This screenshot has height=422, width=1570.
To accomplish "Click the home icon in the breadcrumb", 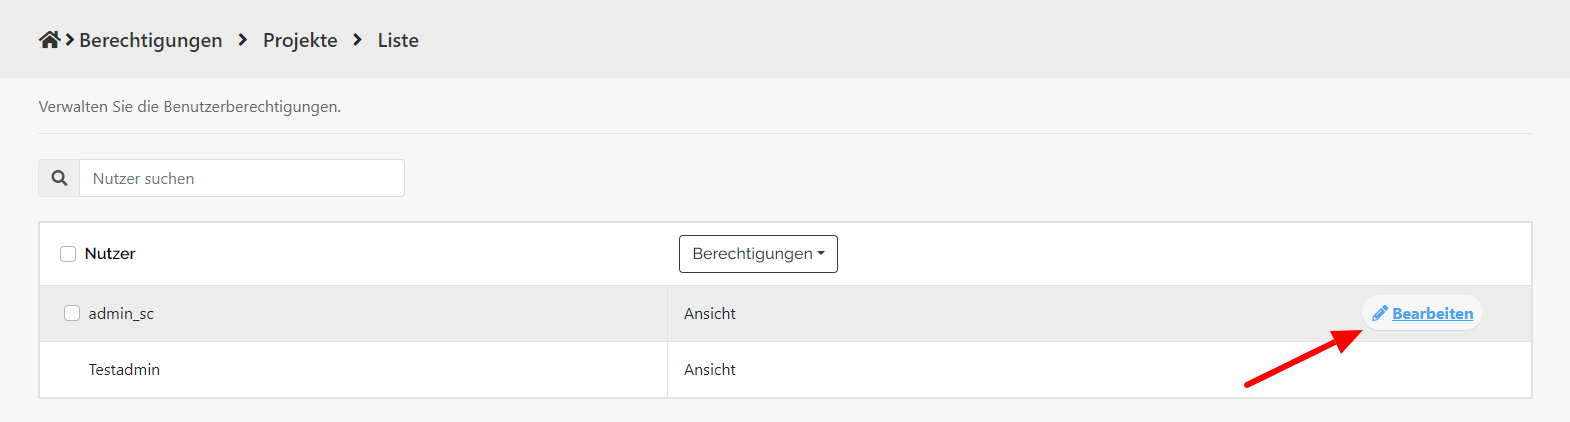I will tap(49, 40).
